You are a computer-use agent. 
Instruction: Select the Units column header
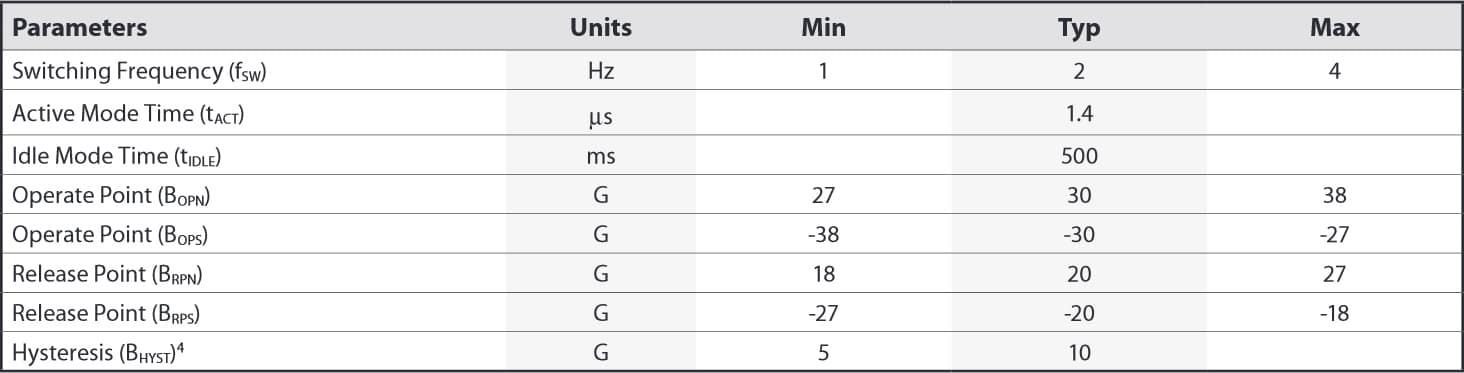click(601, 28)
